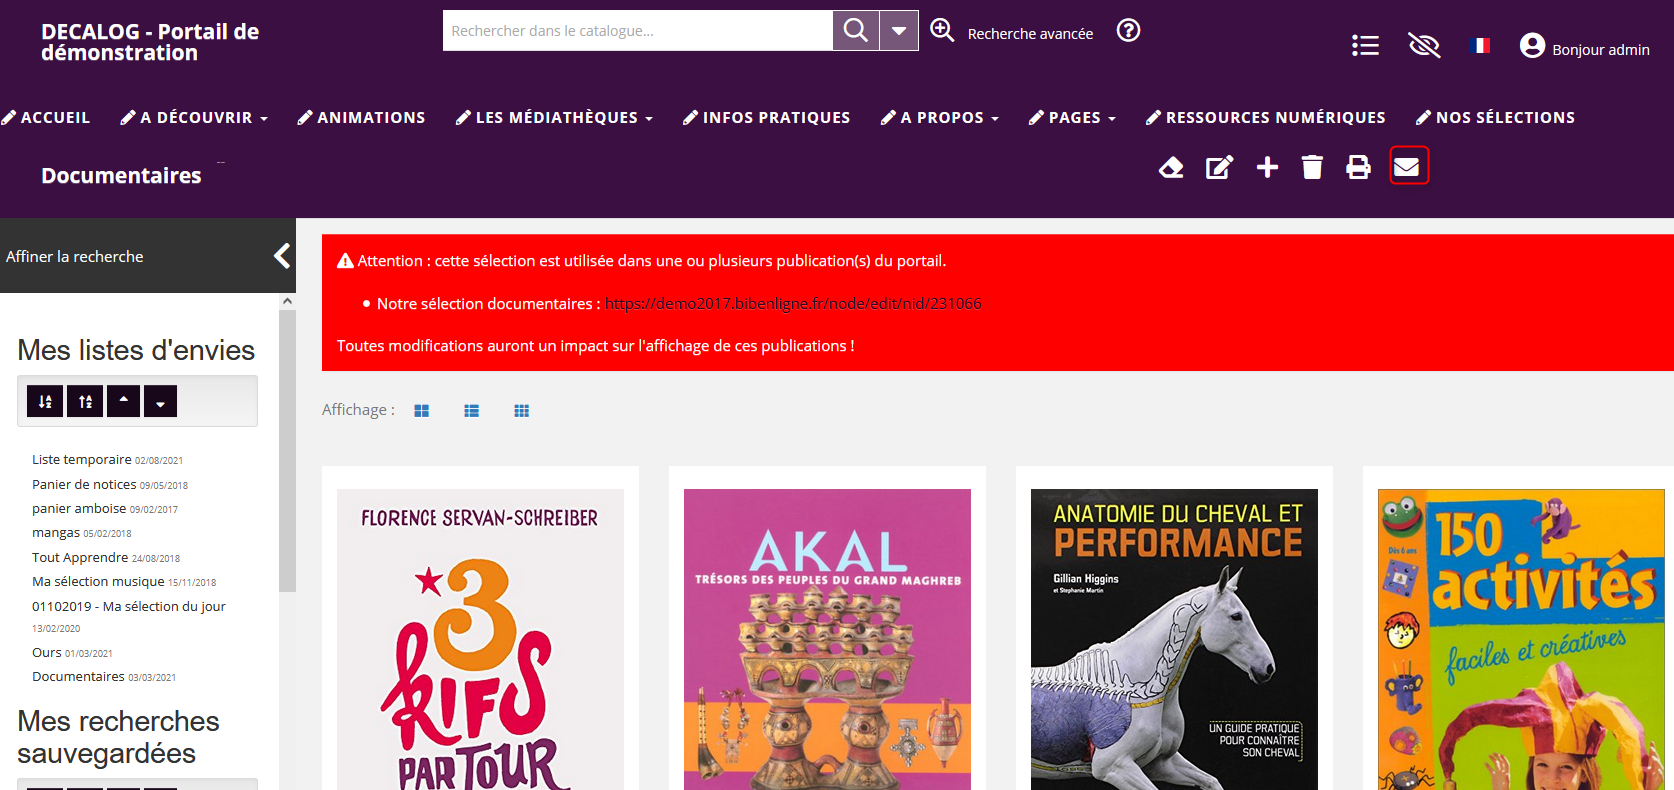
Task: Open Tout Apprendre list
Action: tap(80, 557)
